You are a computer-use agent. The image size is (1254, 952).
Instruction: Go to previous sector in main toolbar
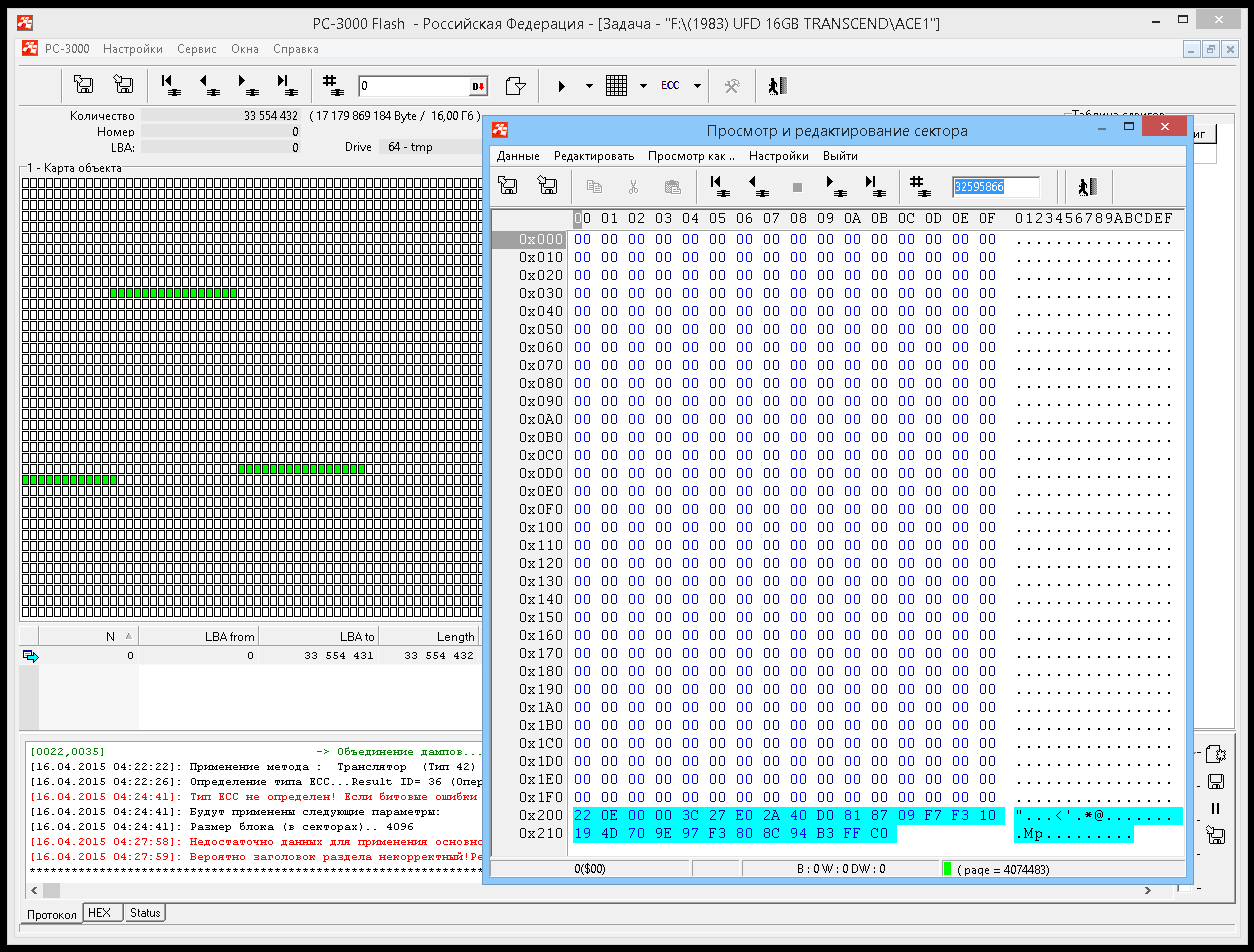point(210,86)
